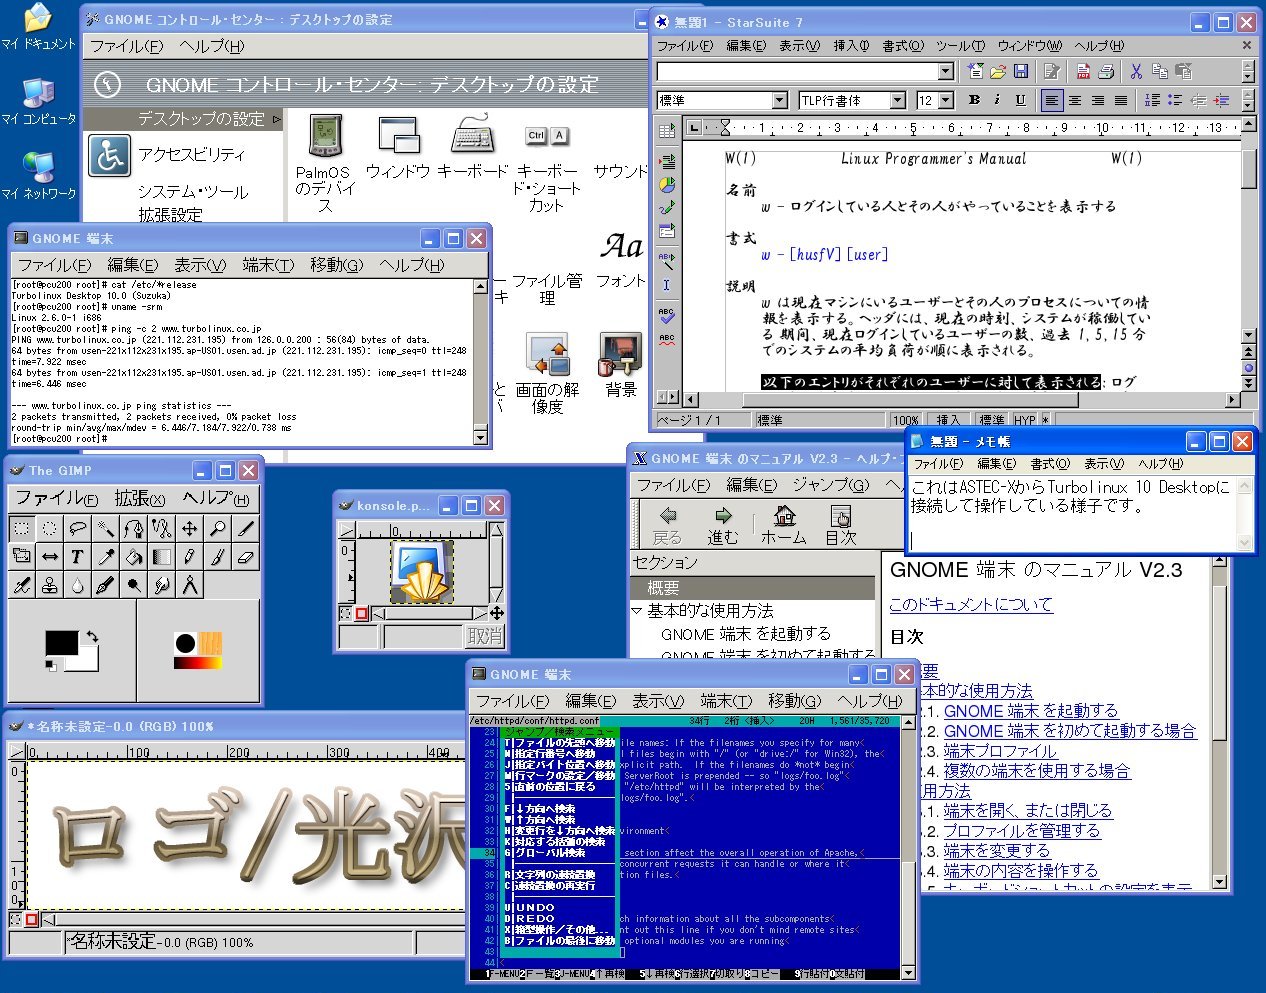Viewport: 1266px width, 993px height.
Task: Click the black foreground color swatch in GIMP
Action: (x=61, y=643)
